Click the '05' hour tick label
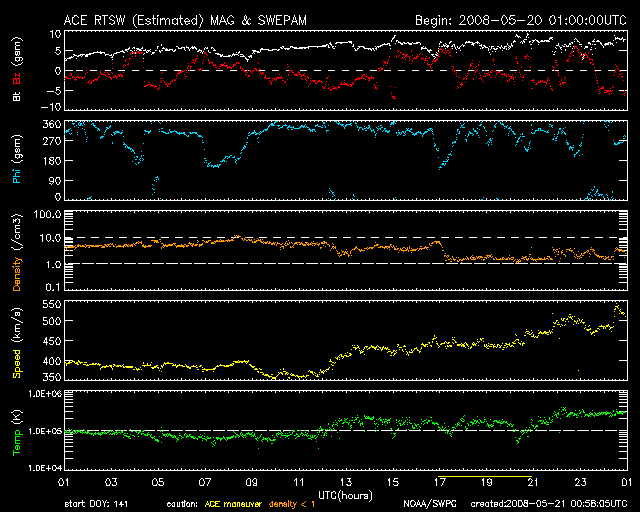This screenshot has width=640, height=512. [158, 483]
